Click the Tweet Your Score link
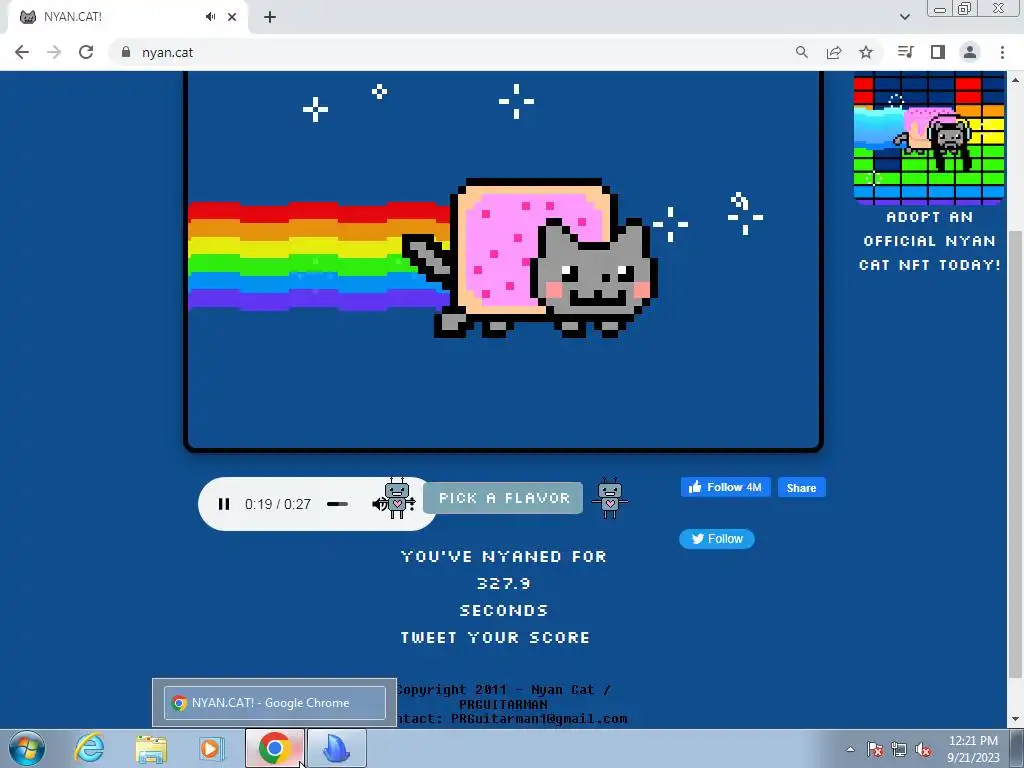The image size is (1024, 768). click(x=495, y=637)
